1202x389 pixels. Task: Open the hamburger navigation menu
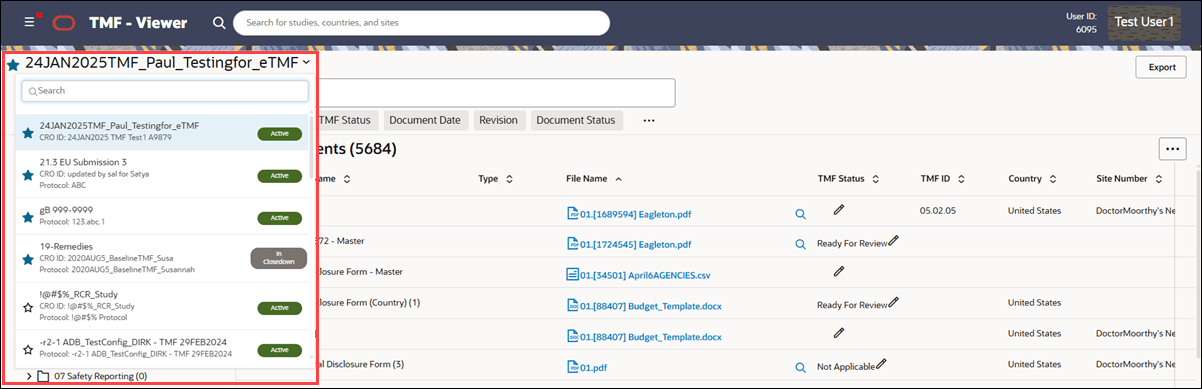pos(29,22)
